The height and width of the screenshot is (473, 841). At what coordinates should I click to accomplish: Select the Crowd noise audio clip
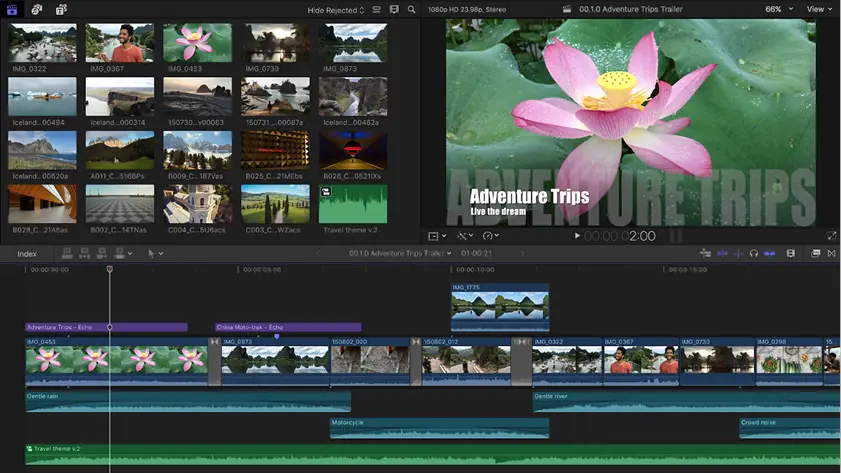point(790,428)
